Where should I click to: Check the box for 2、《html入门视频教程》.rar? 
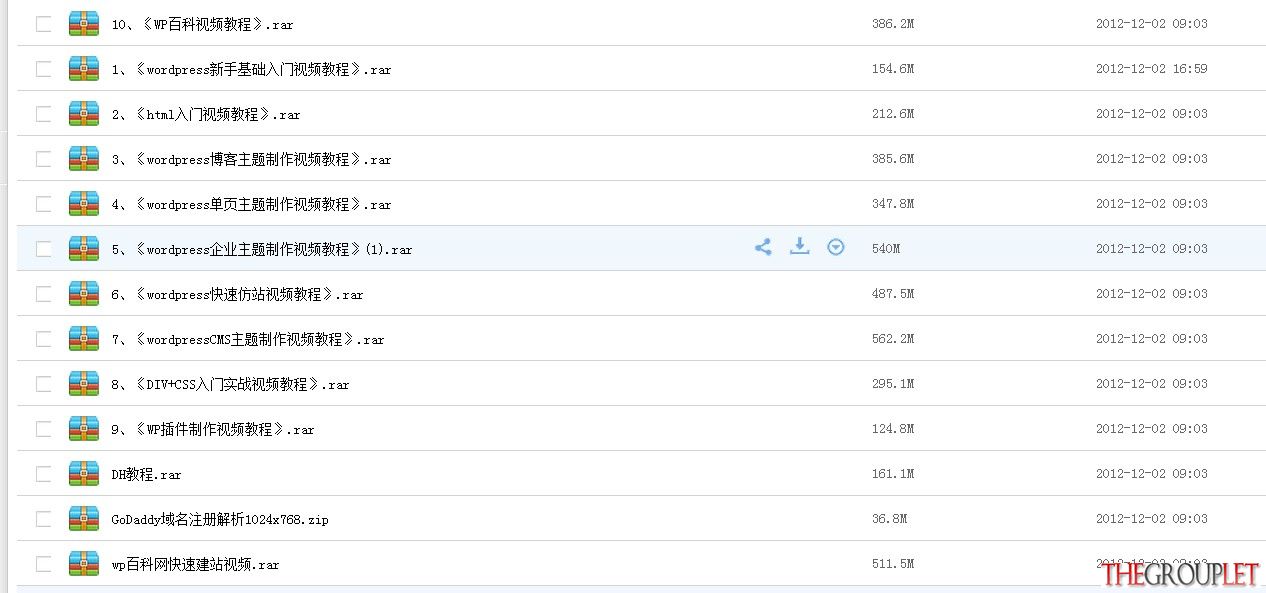43,114
